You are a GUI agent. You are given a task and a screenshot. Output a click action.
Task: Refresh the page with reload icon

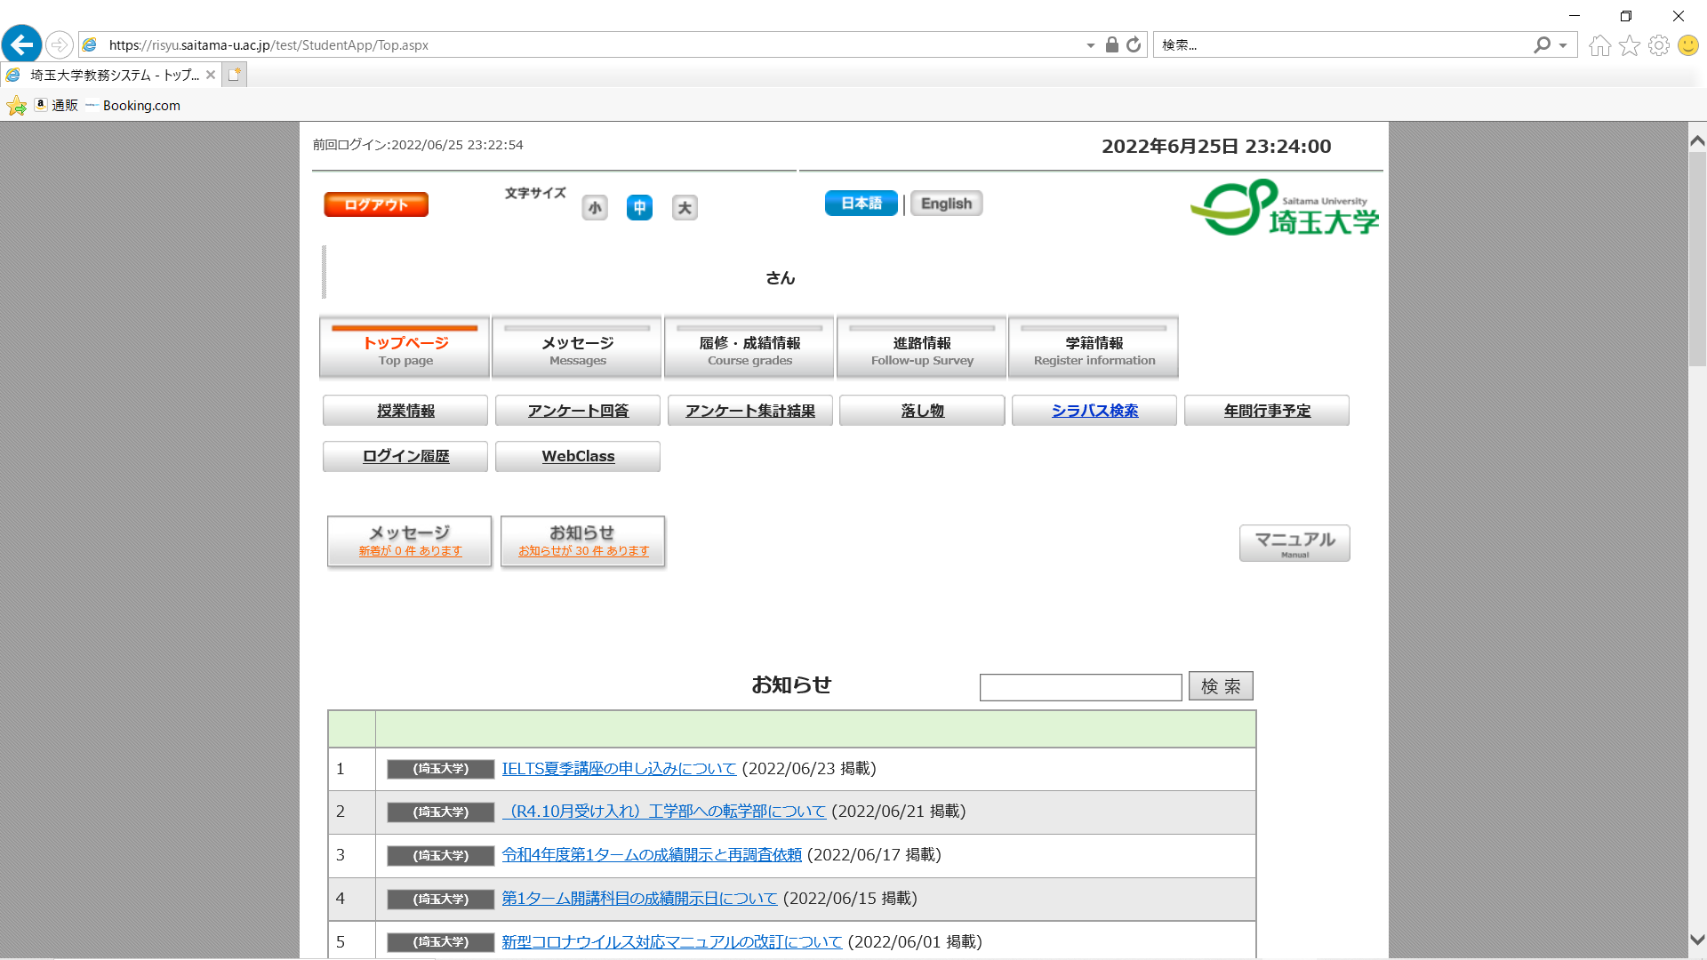pos(1133,45)
